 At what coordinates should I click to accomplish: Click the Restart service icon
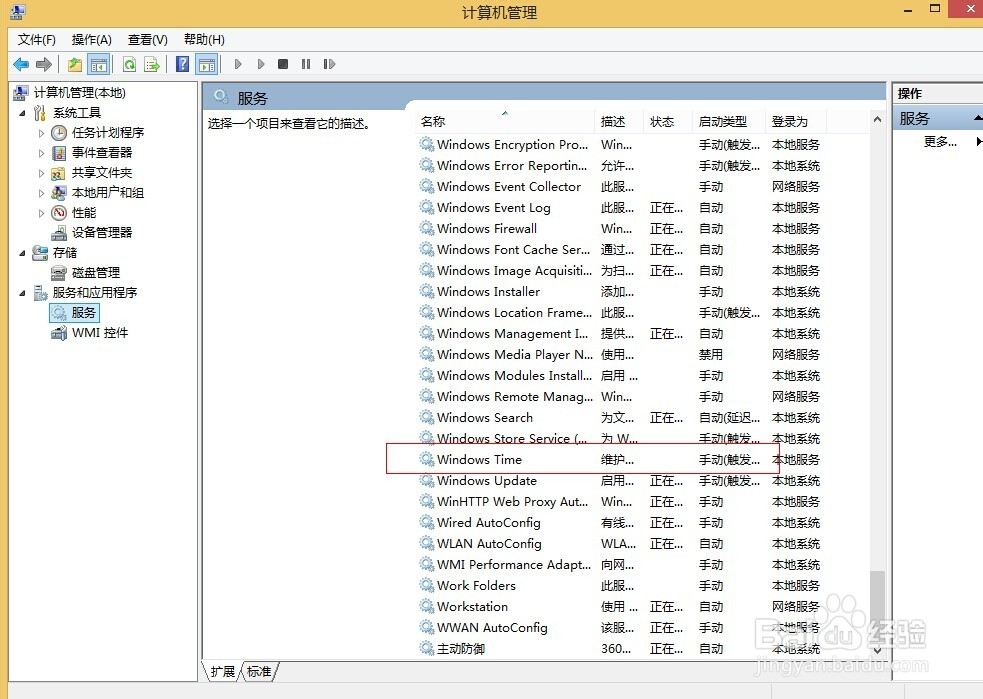pyautogui.click(x=329, y=64)
